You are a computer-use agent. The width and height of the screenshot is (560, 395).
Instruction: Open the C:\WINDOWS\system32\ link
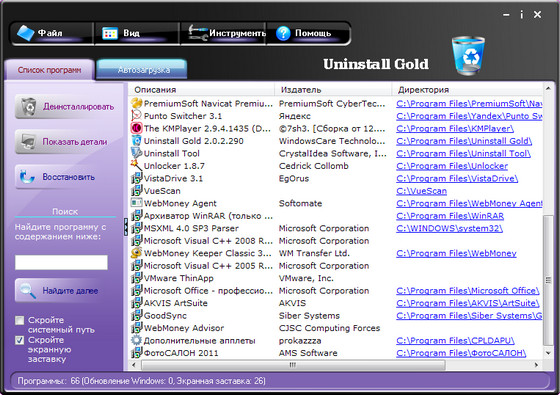tap(449, 228)
